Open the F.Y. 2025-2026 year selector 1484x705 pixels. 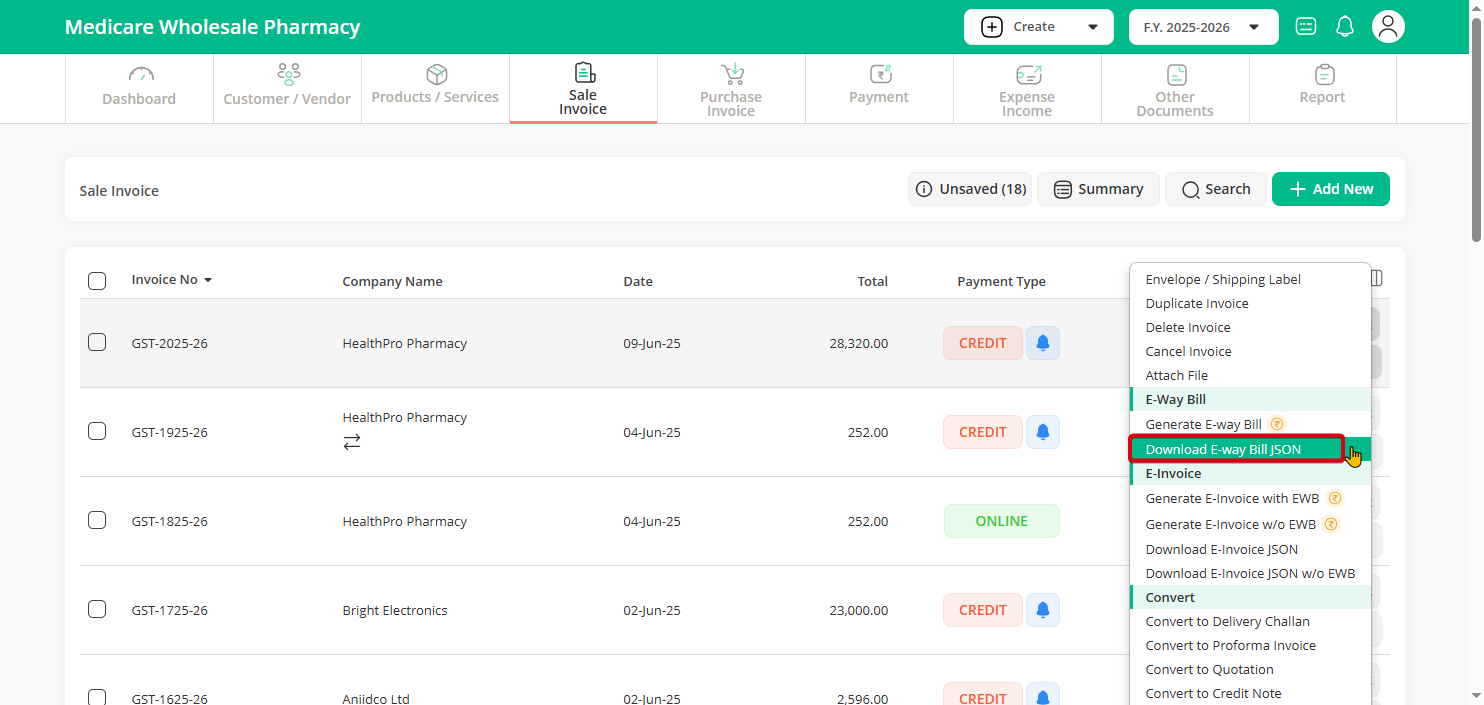coord(1204,27)
